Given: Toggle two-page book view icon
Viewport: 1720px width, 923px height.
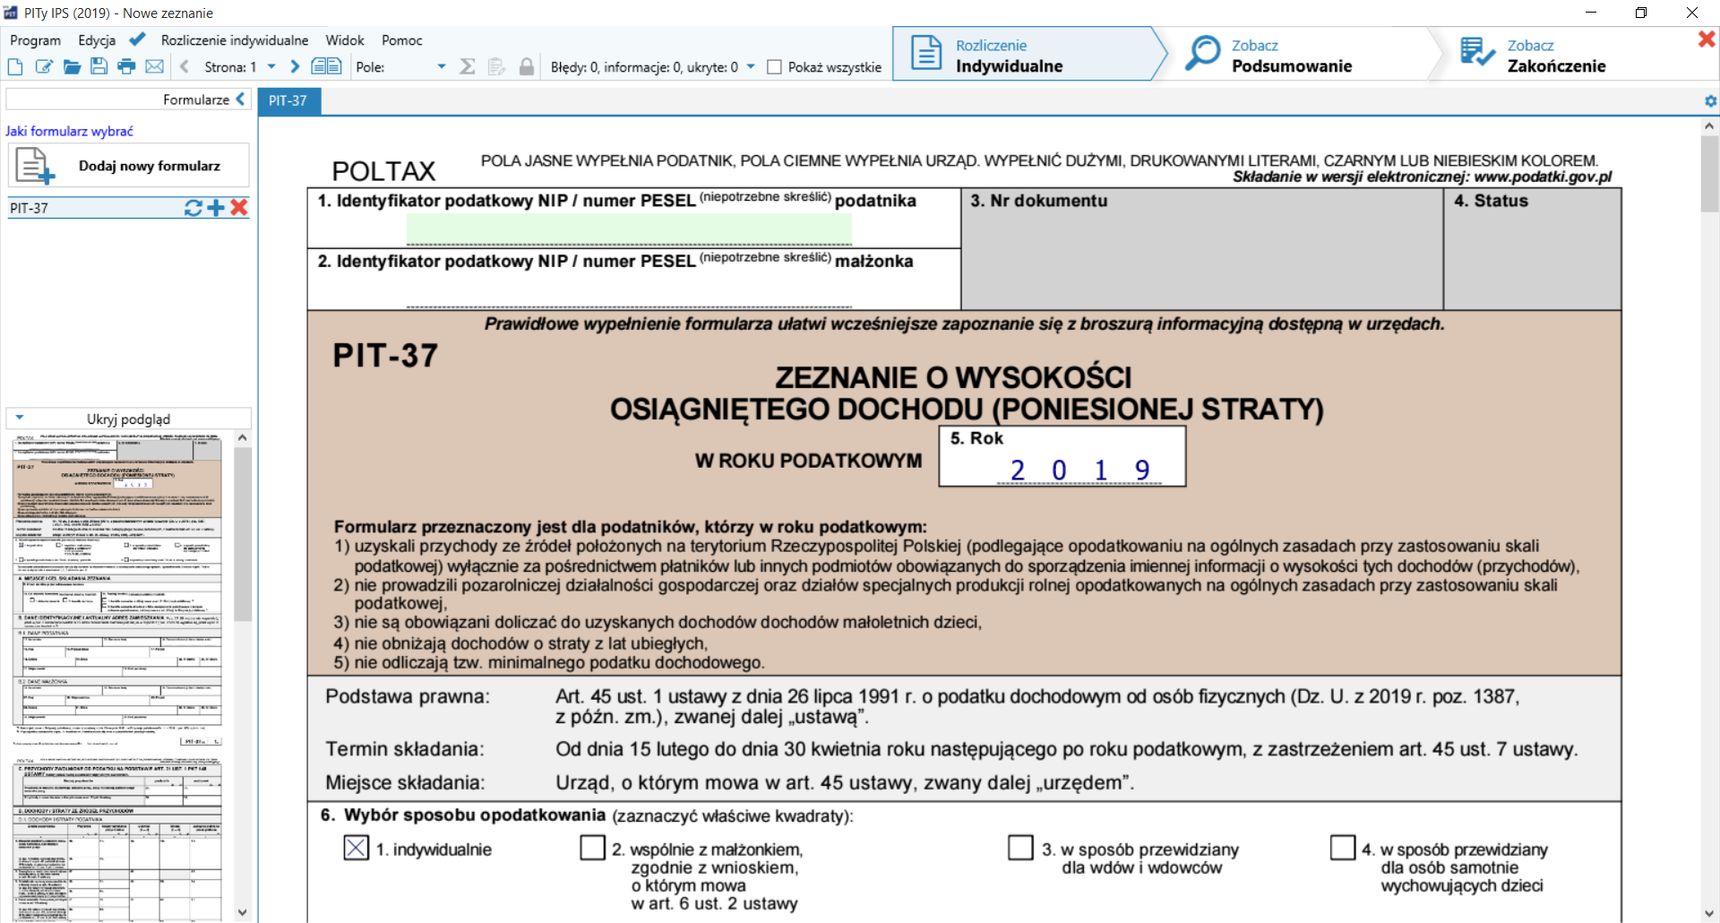Looking at the screenshot, I should [326, 67].
